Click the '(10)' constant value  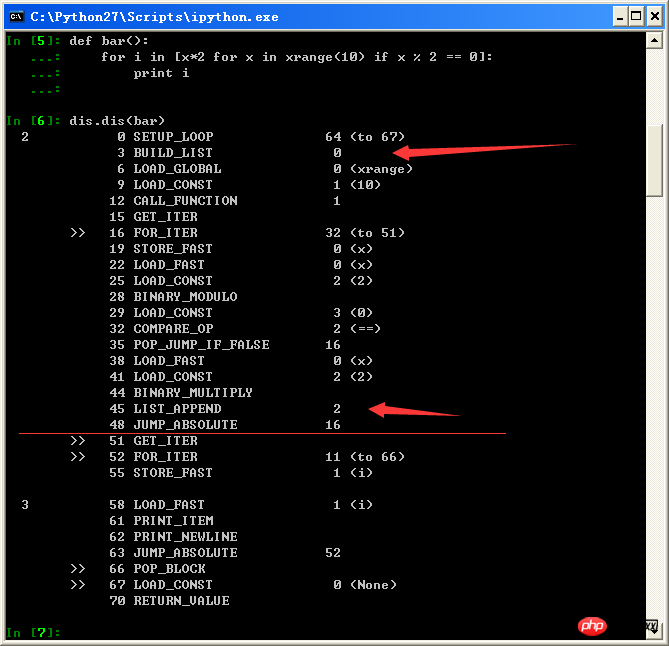[365, 185]
